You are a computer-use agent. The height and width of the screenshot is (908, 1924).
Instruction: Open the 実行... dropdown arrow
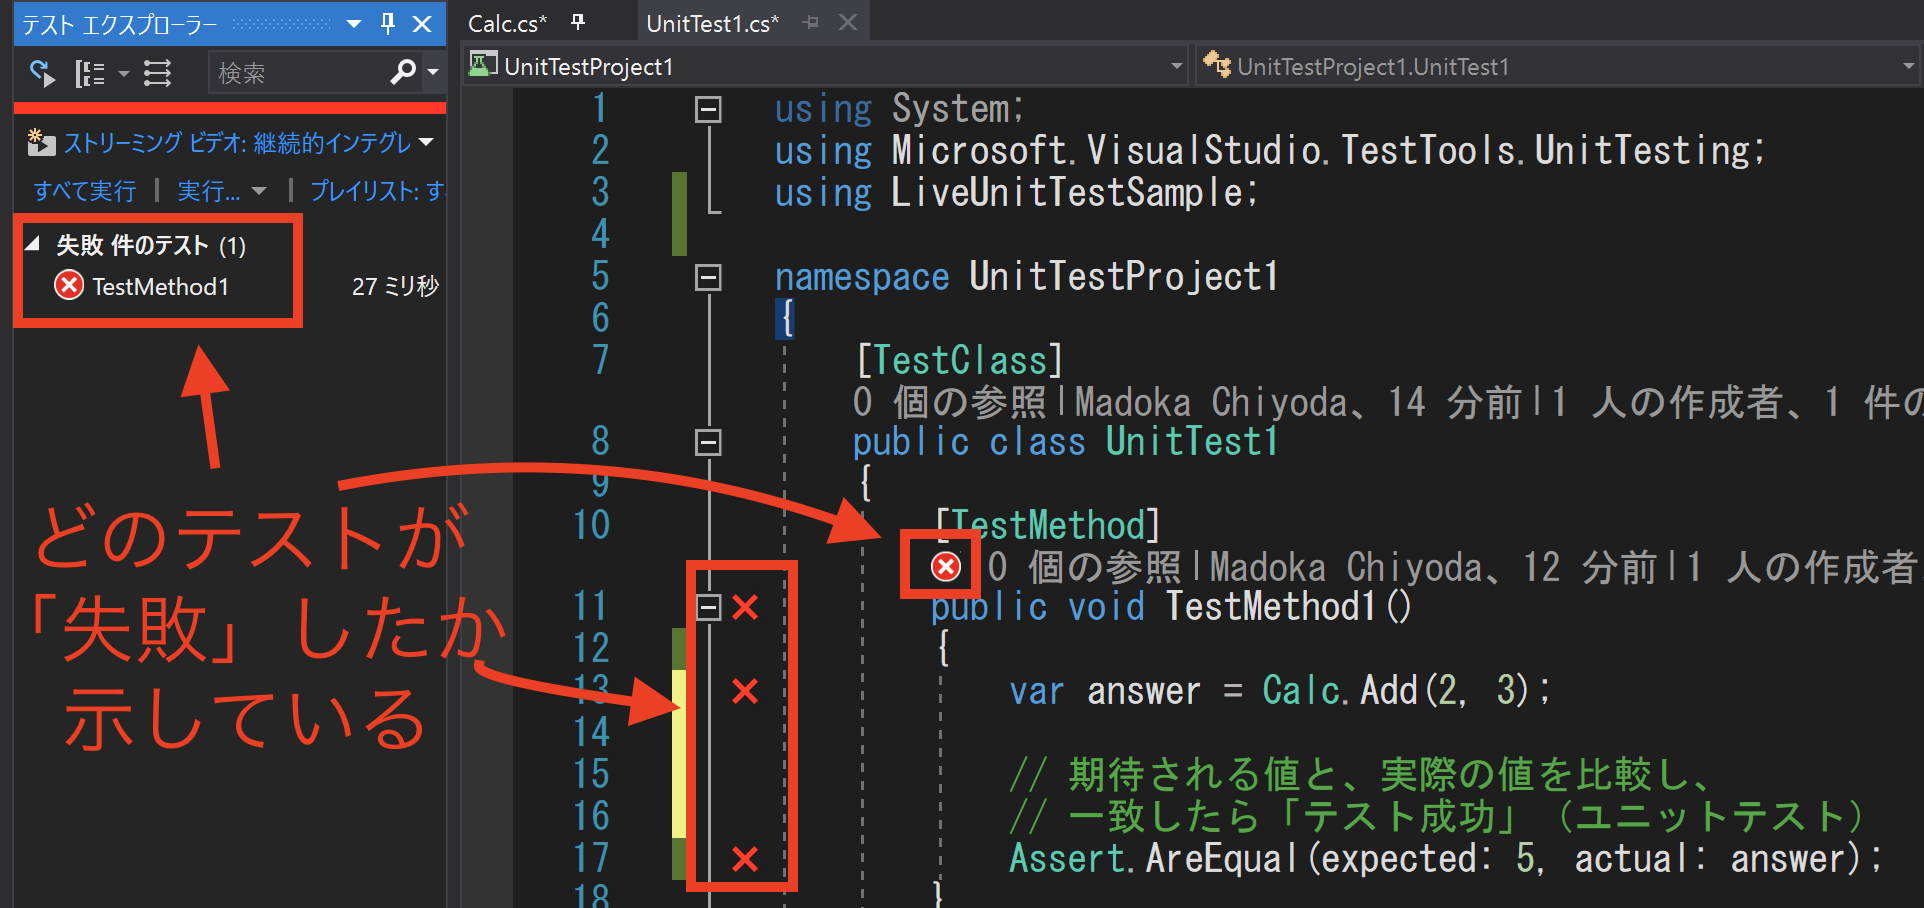tap(259, 191)
